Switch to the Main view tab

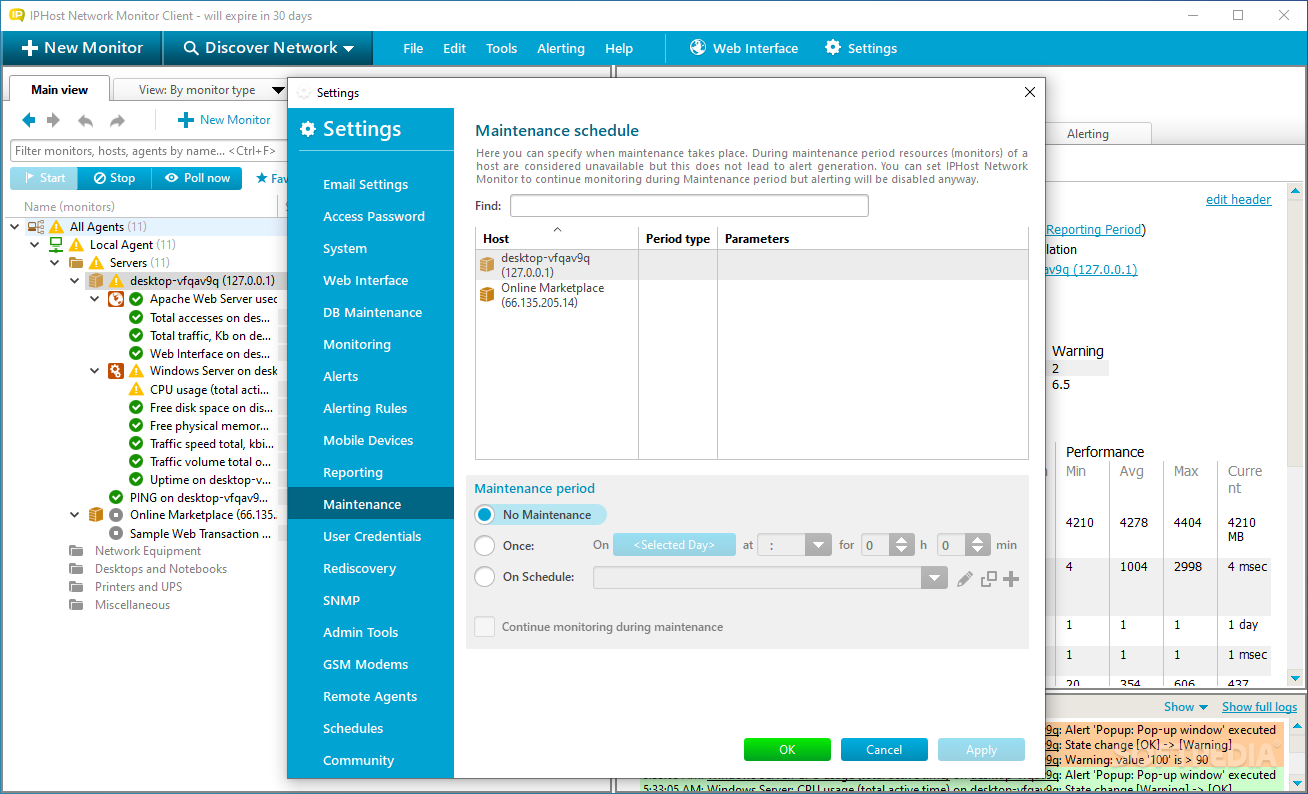[x=60, y=89]
